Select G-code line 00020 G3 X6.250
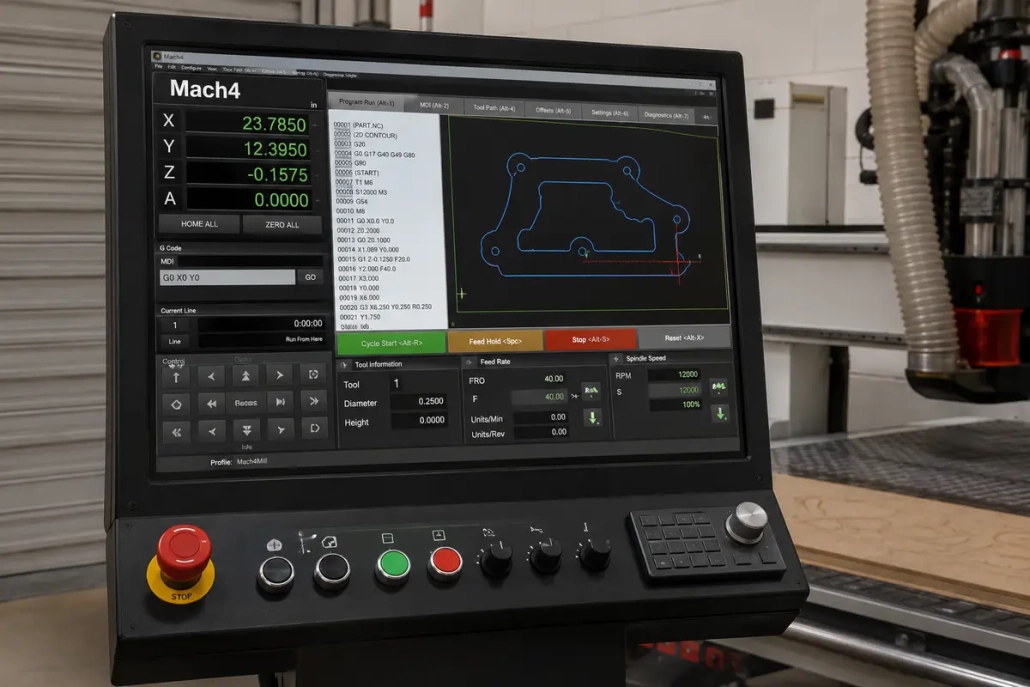 (x=386, y=307)
